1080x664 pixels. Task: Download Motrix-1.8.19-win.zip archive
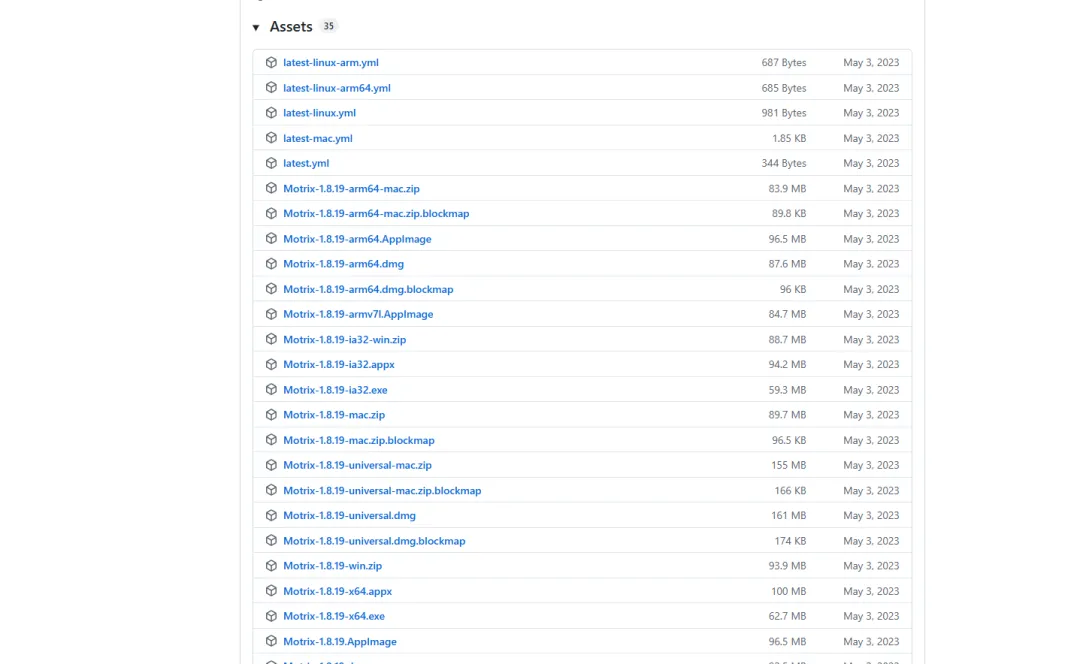[x=332, y=566]
